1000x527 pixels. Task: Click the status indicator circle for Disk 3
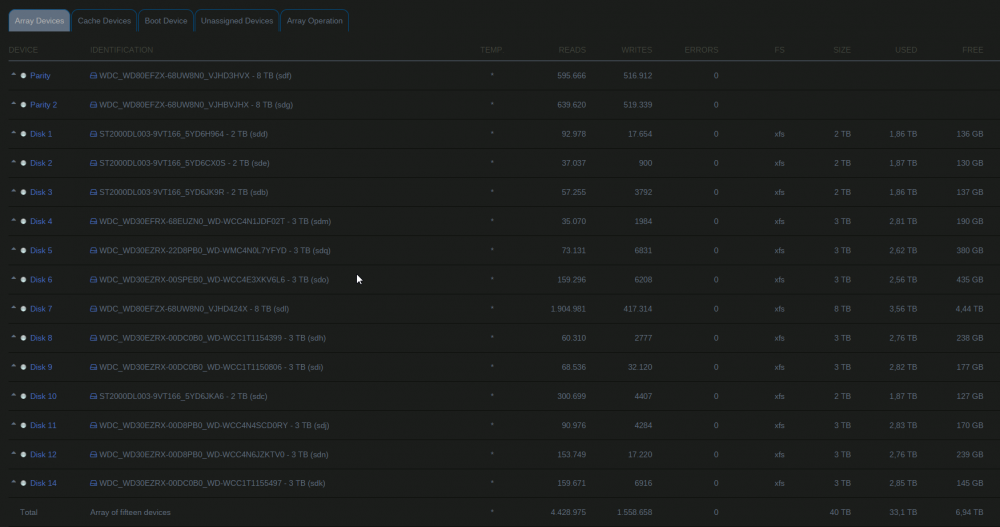point(24,192)
